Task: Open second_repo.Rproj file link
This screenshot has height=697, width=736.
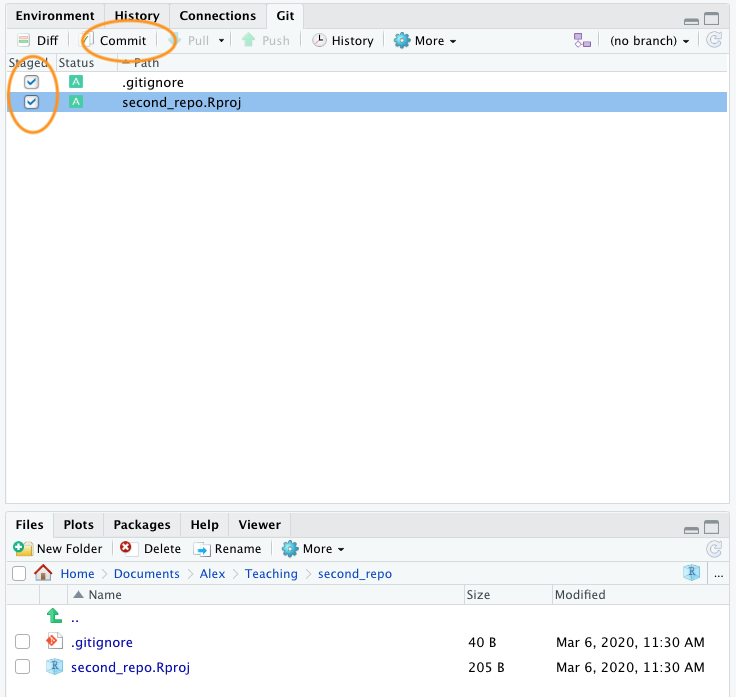Action: click(130, 667)
